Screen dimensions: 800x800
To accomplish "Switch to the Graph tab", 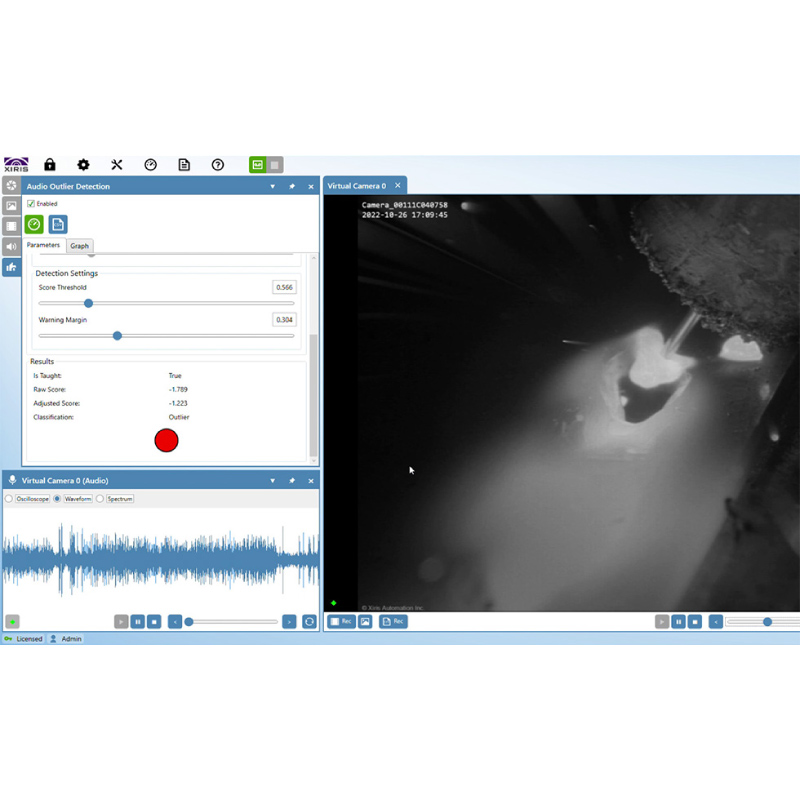I will [79, 245].
